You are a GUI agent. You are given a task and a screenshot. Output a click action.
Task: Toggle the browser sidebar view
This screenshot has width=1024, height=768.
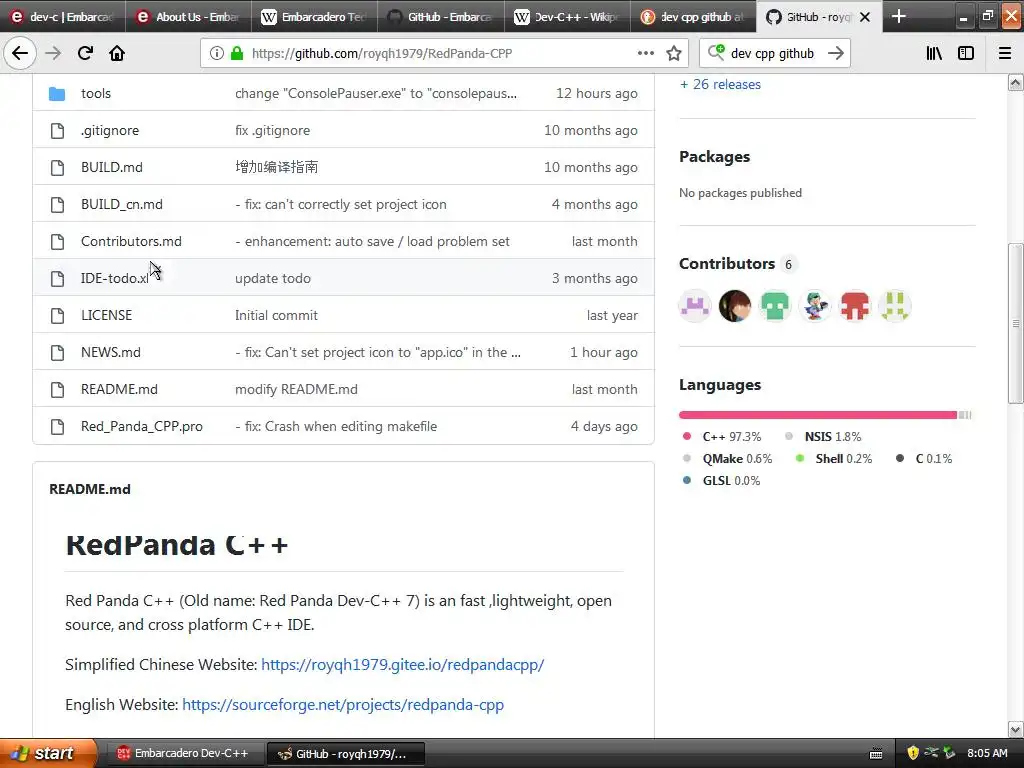point(966,54)
